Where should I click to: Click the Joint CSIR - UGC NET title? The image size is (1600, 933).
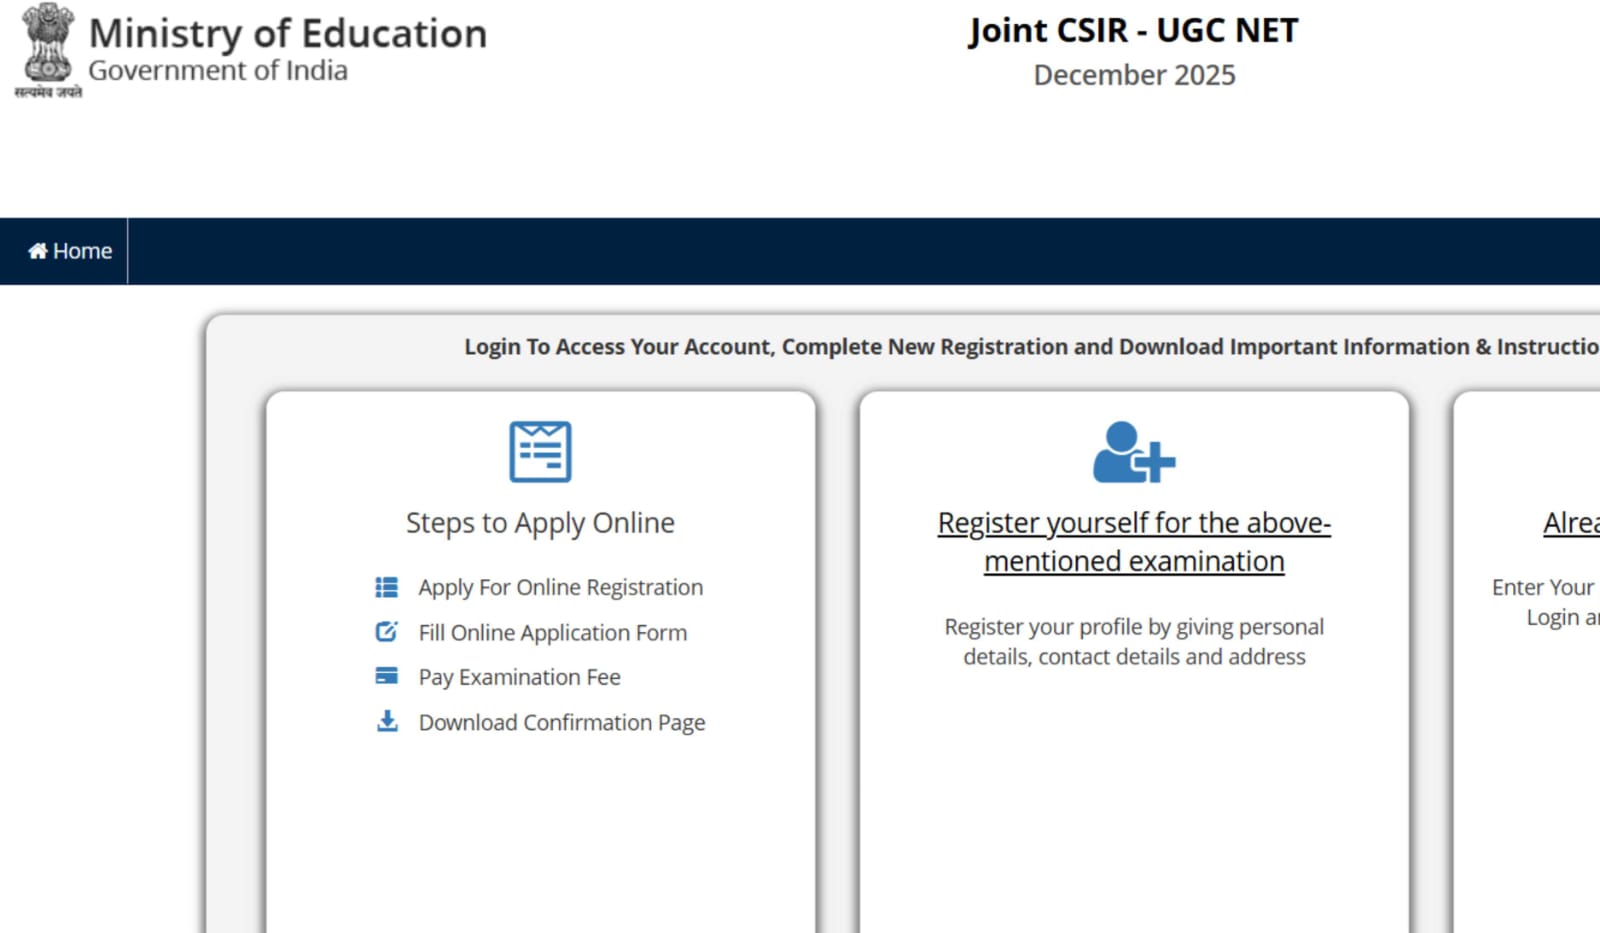[1134, 31]
